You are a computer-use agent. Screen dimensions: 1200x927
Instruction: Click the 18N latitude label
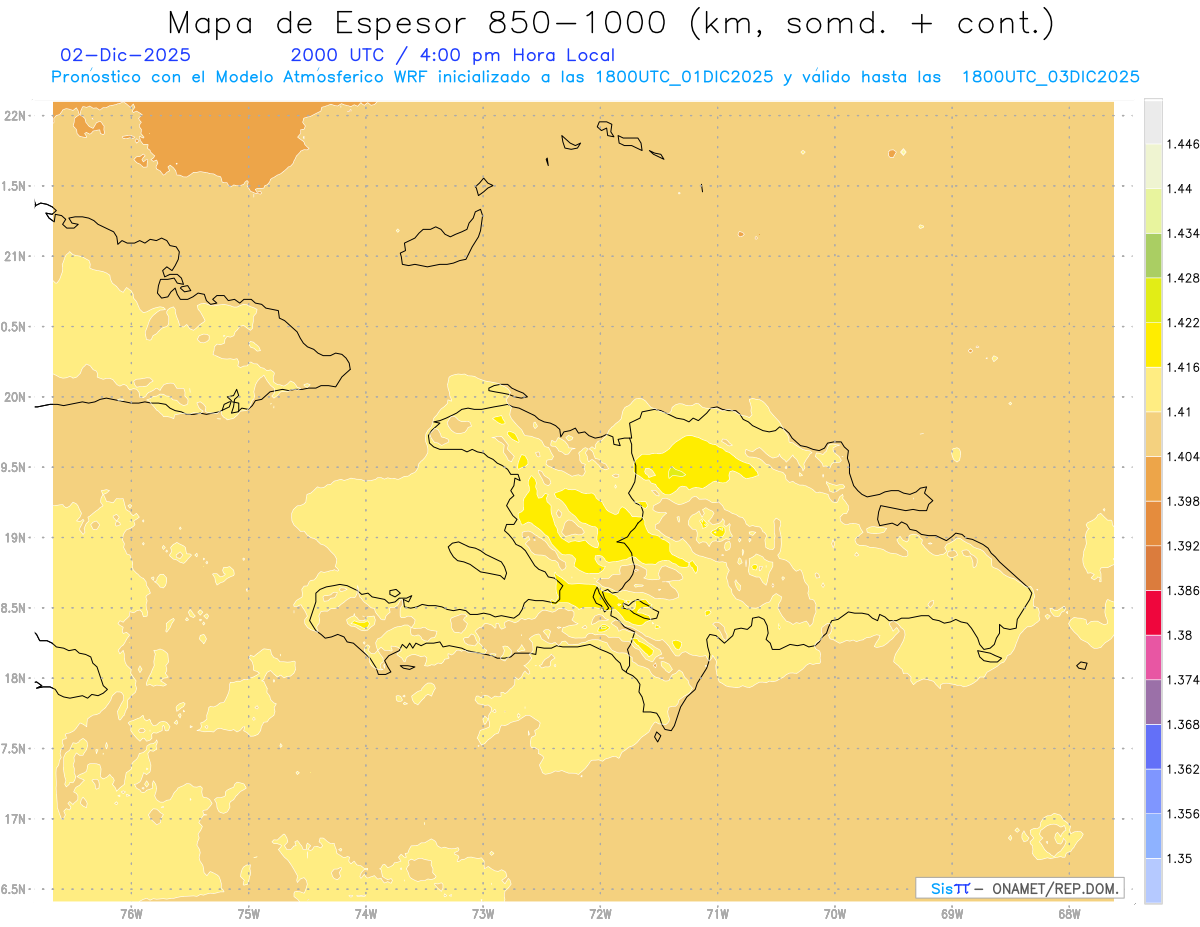(x=16, y=678)
